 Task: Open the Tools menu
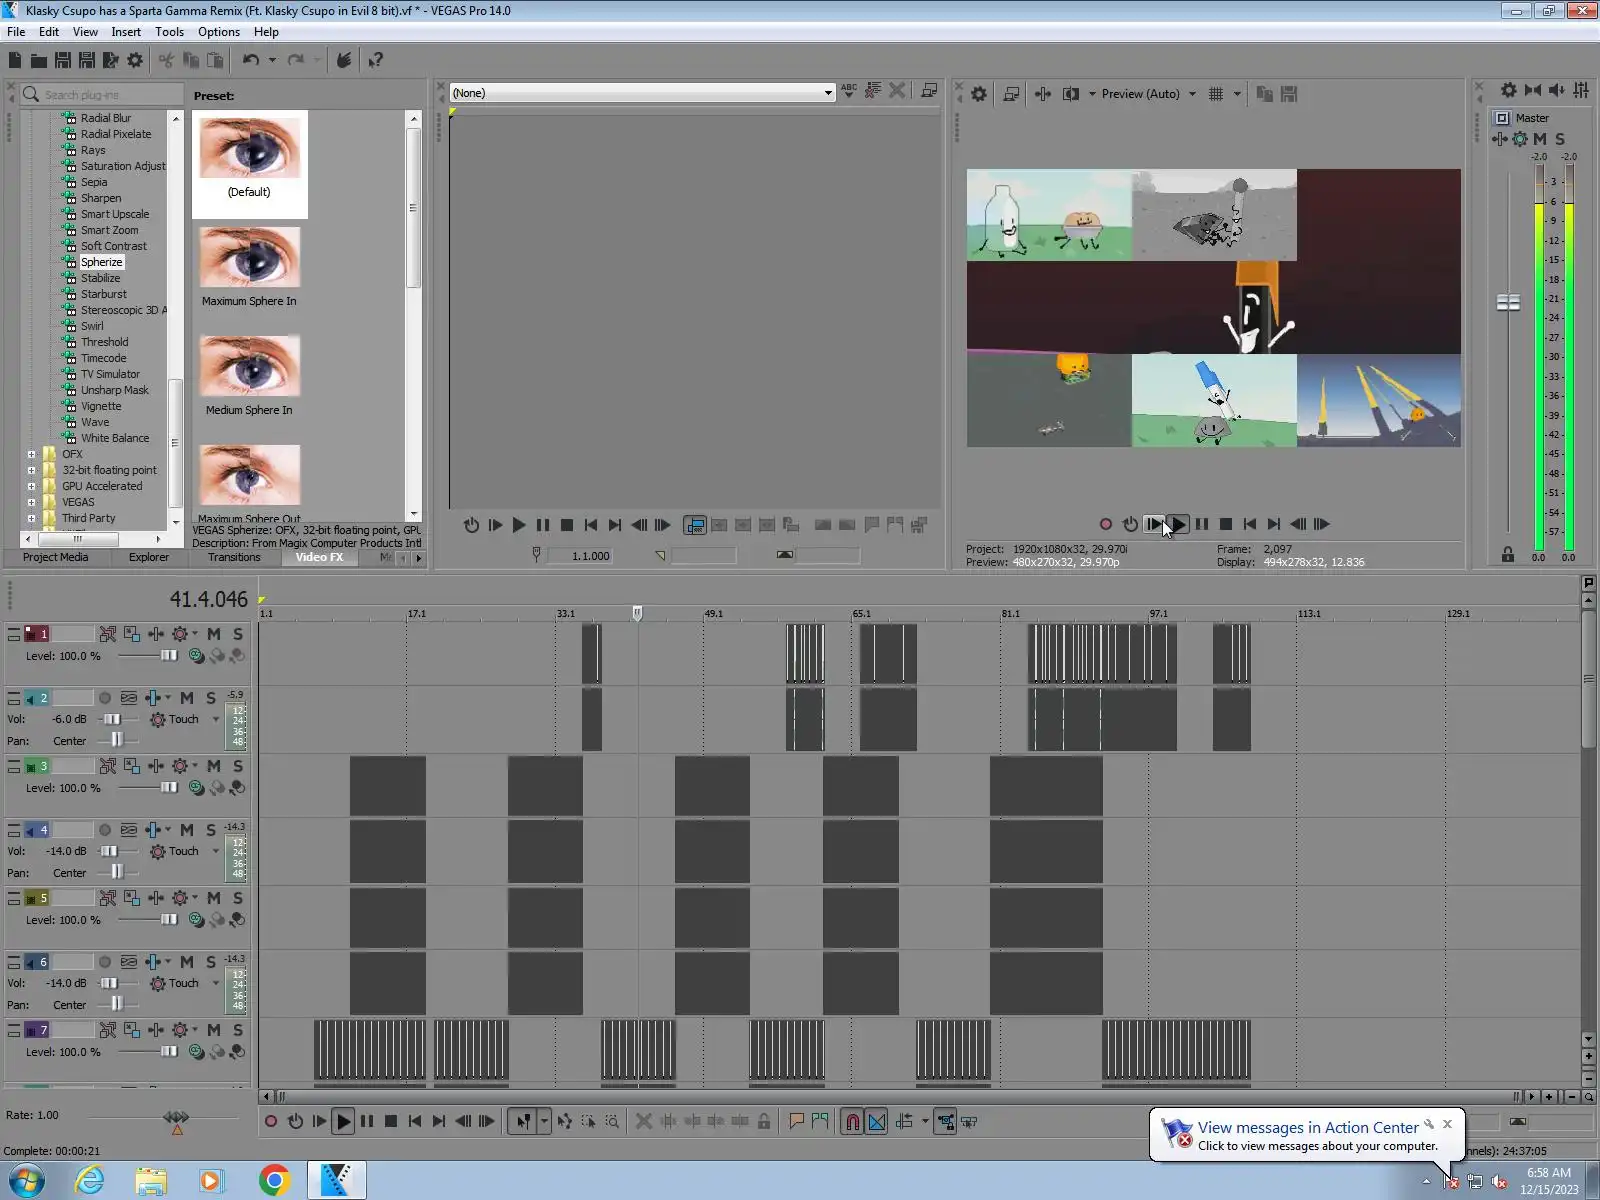click(169, 32)
